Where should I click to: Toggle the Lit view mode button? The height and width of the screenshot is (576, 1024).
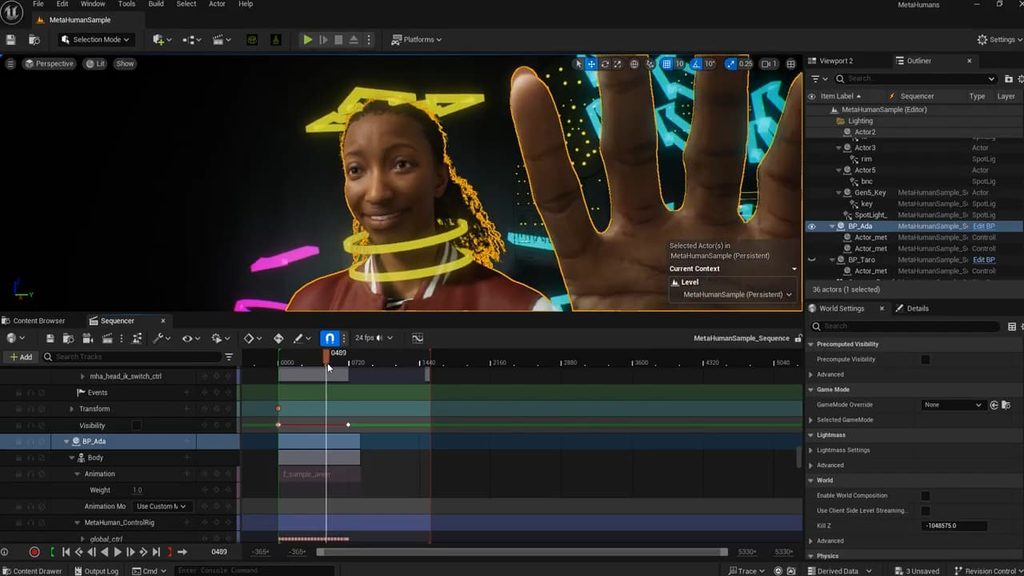point(95,63)
